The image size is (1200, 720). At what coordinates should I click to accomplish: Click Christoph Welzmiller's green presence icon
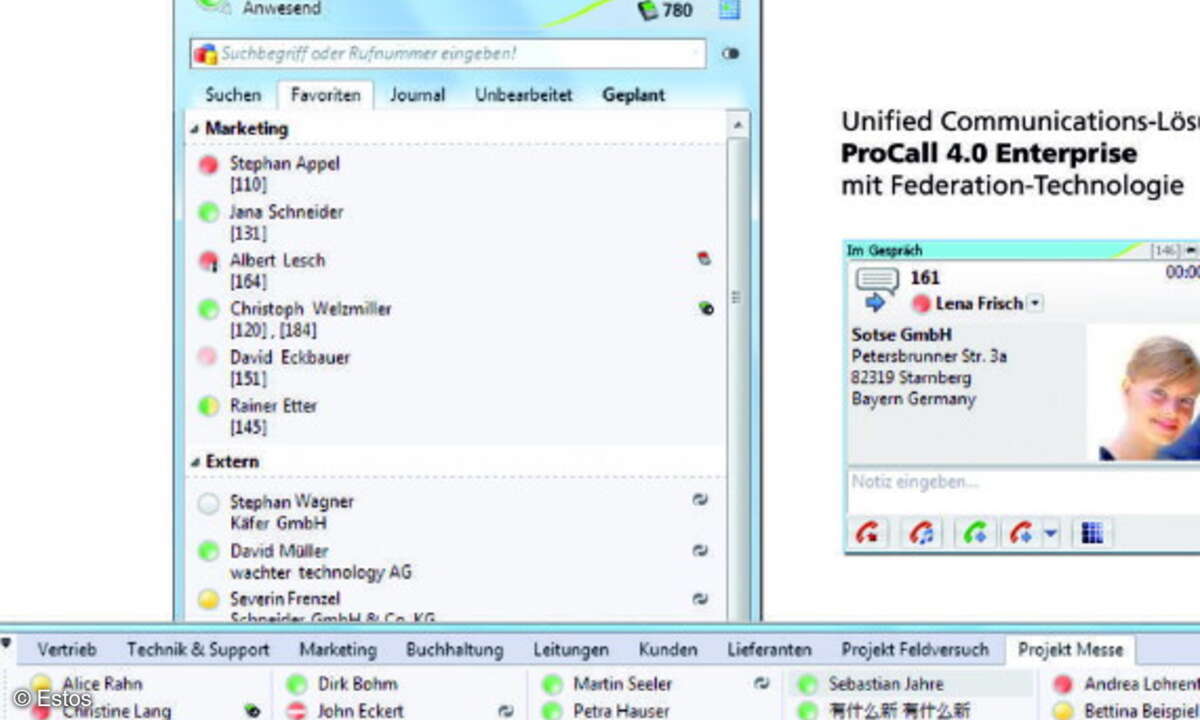[208, 310]
